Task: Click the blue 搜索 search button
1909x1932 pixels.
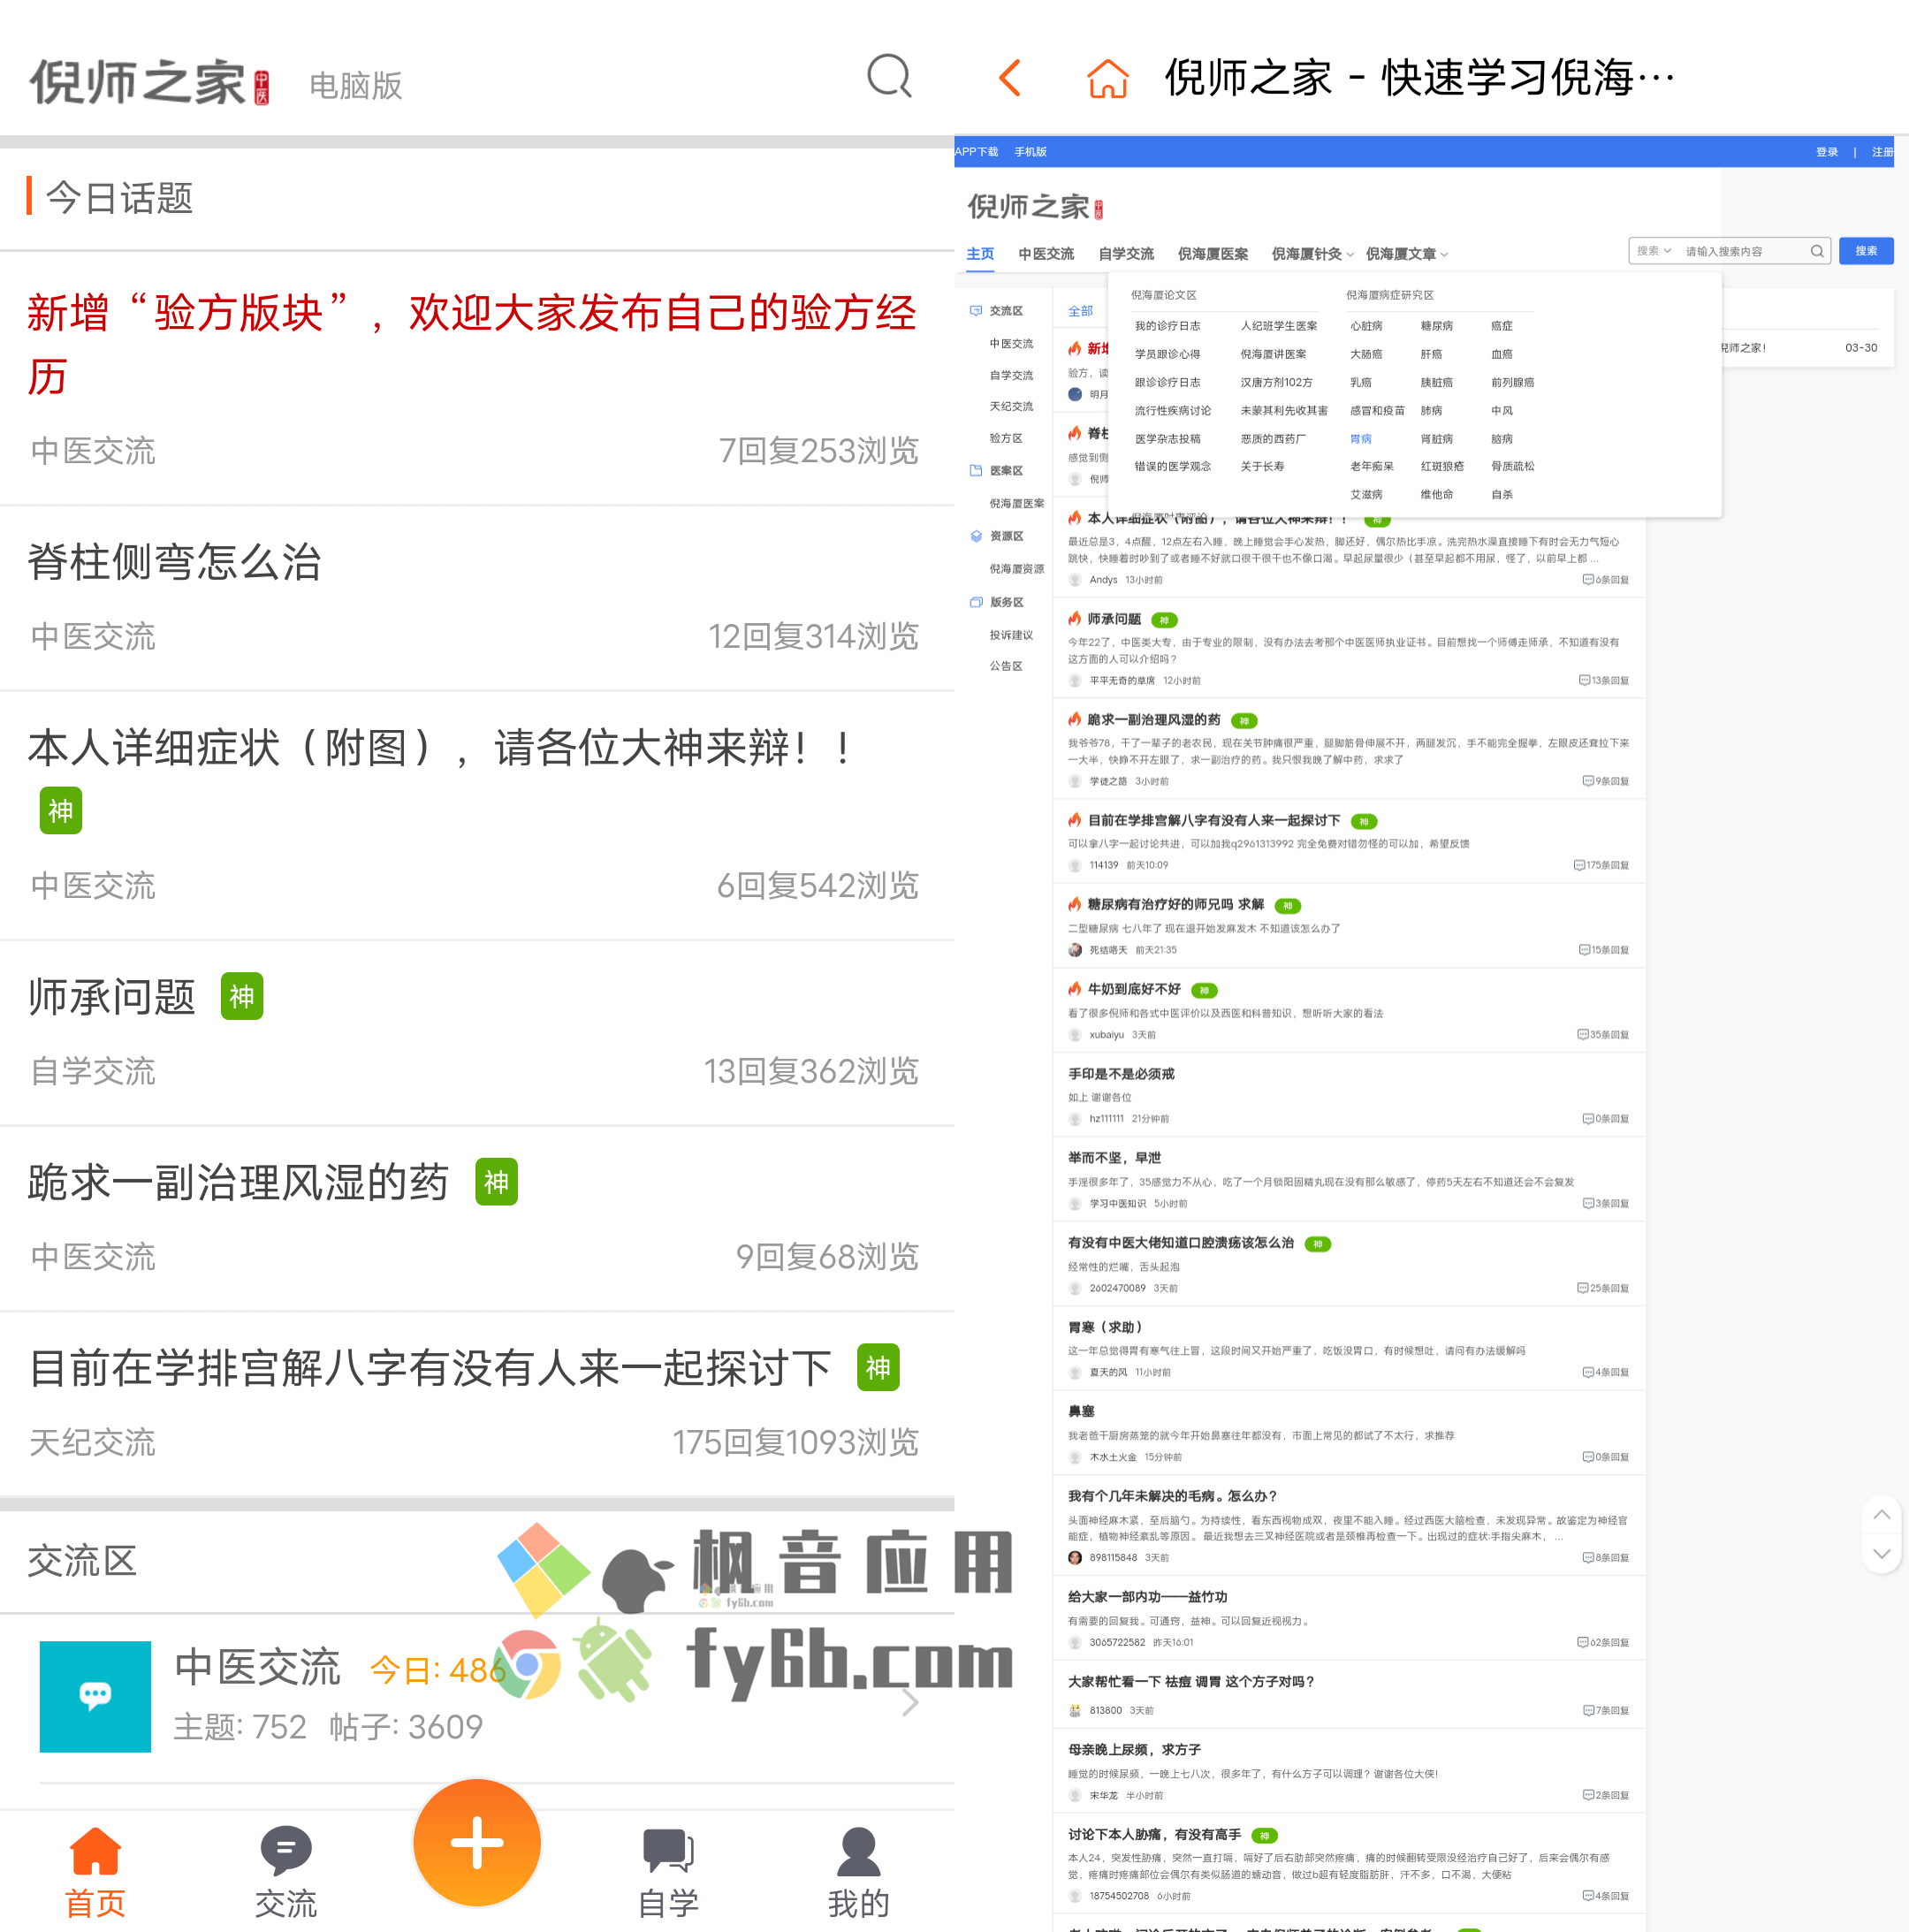Action: pyautogui.click(x=1866, y=251)
